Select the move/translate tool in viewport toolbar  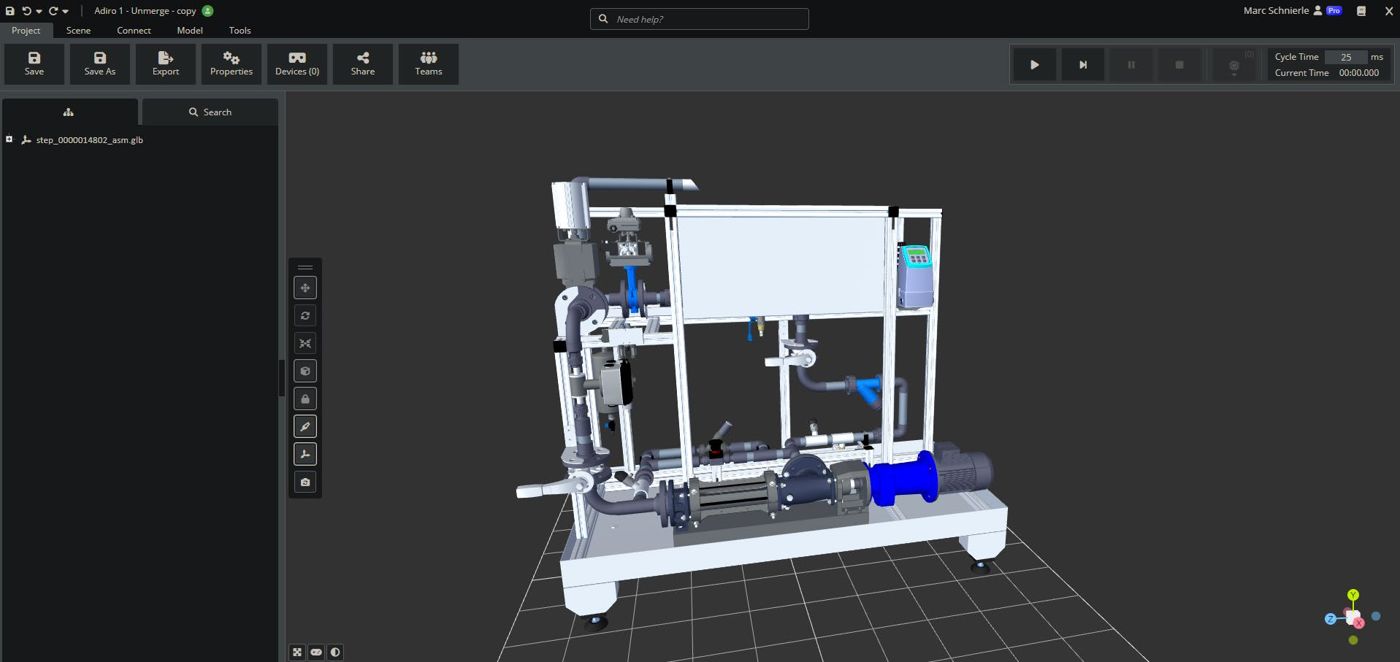pyautogui.click(x=305, y=288)
